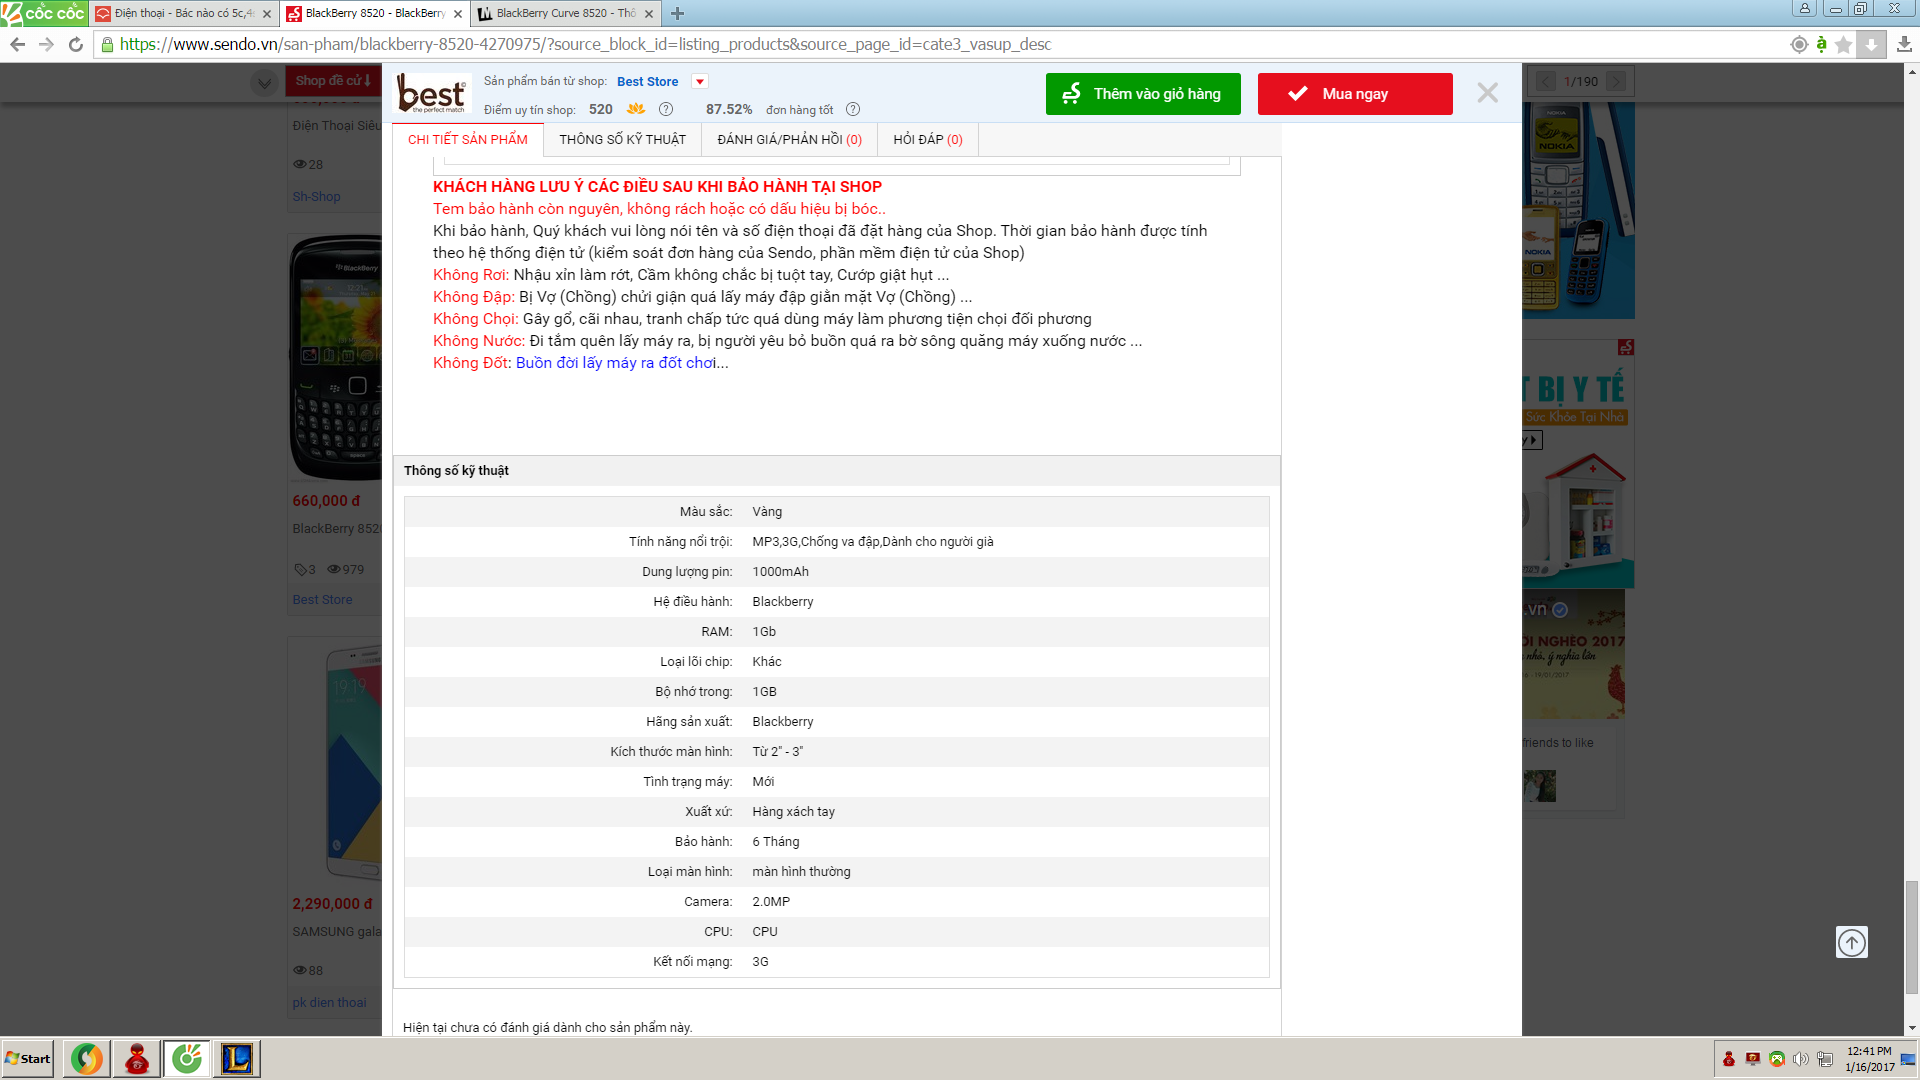1920x1080 pixels.
Task: Switch to the 'BlackBerry Curve 8520 - Thô' tab
Action: coord(565,13)
